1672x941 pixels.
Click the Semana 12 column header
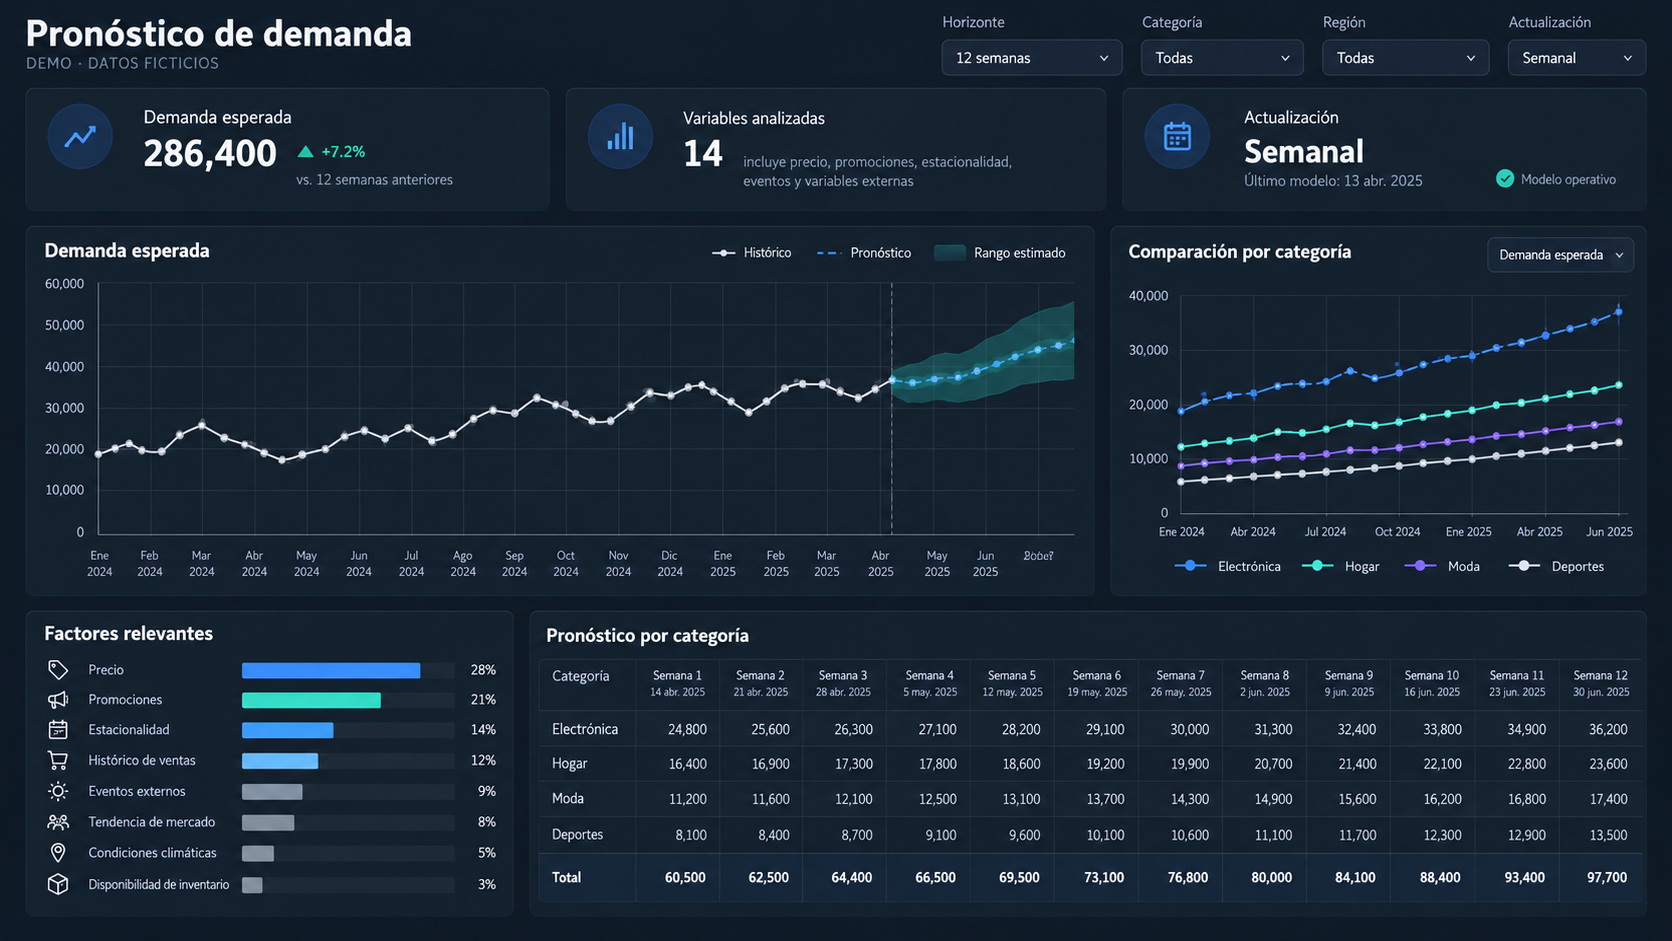(x=1600, y=683)
